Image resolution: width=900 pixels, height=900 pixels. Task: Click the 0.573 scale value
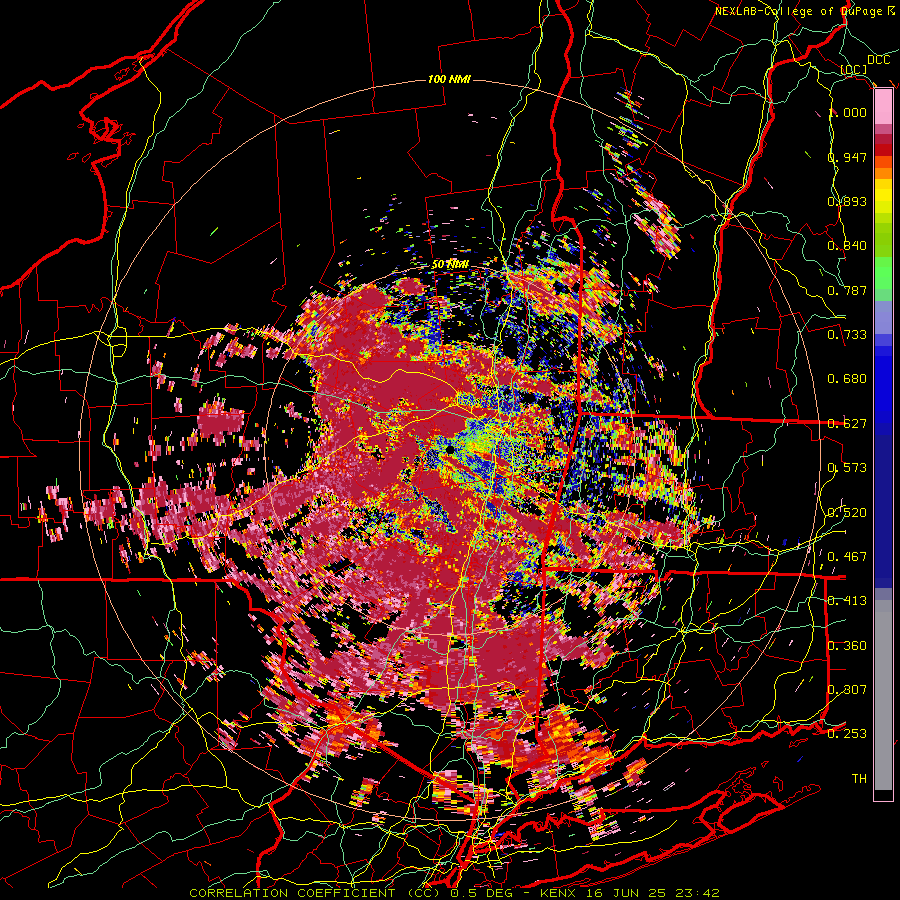pos(847,468)
